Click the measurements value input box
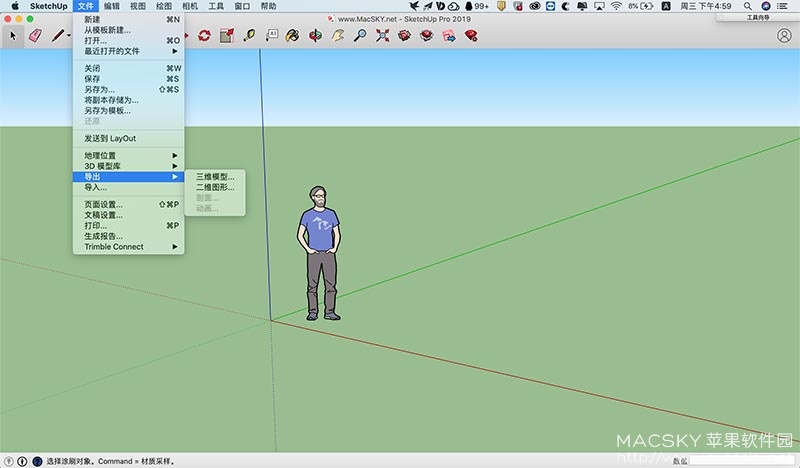The width and height of the screenshot is (800, 468). 743,461
